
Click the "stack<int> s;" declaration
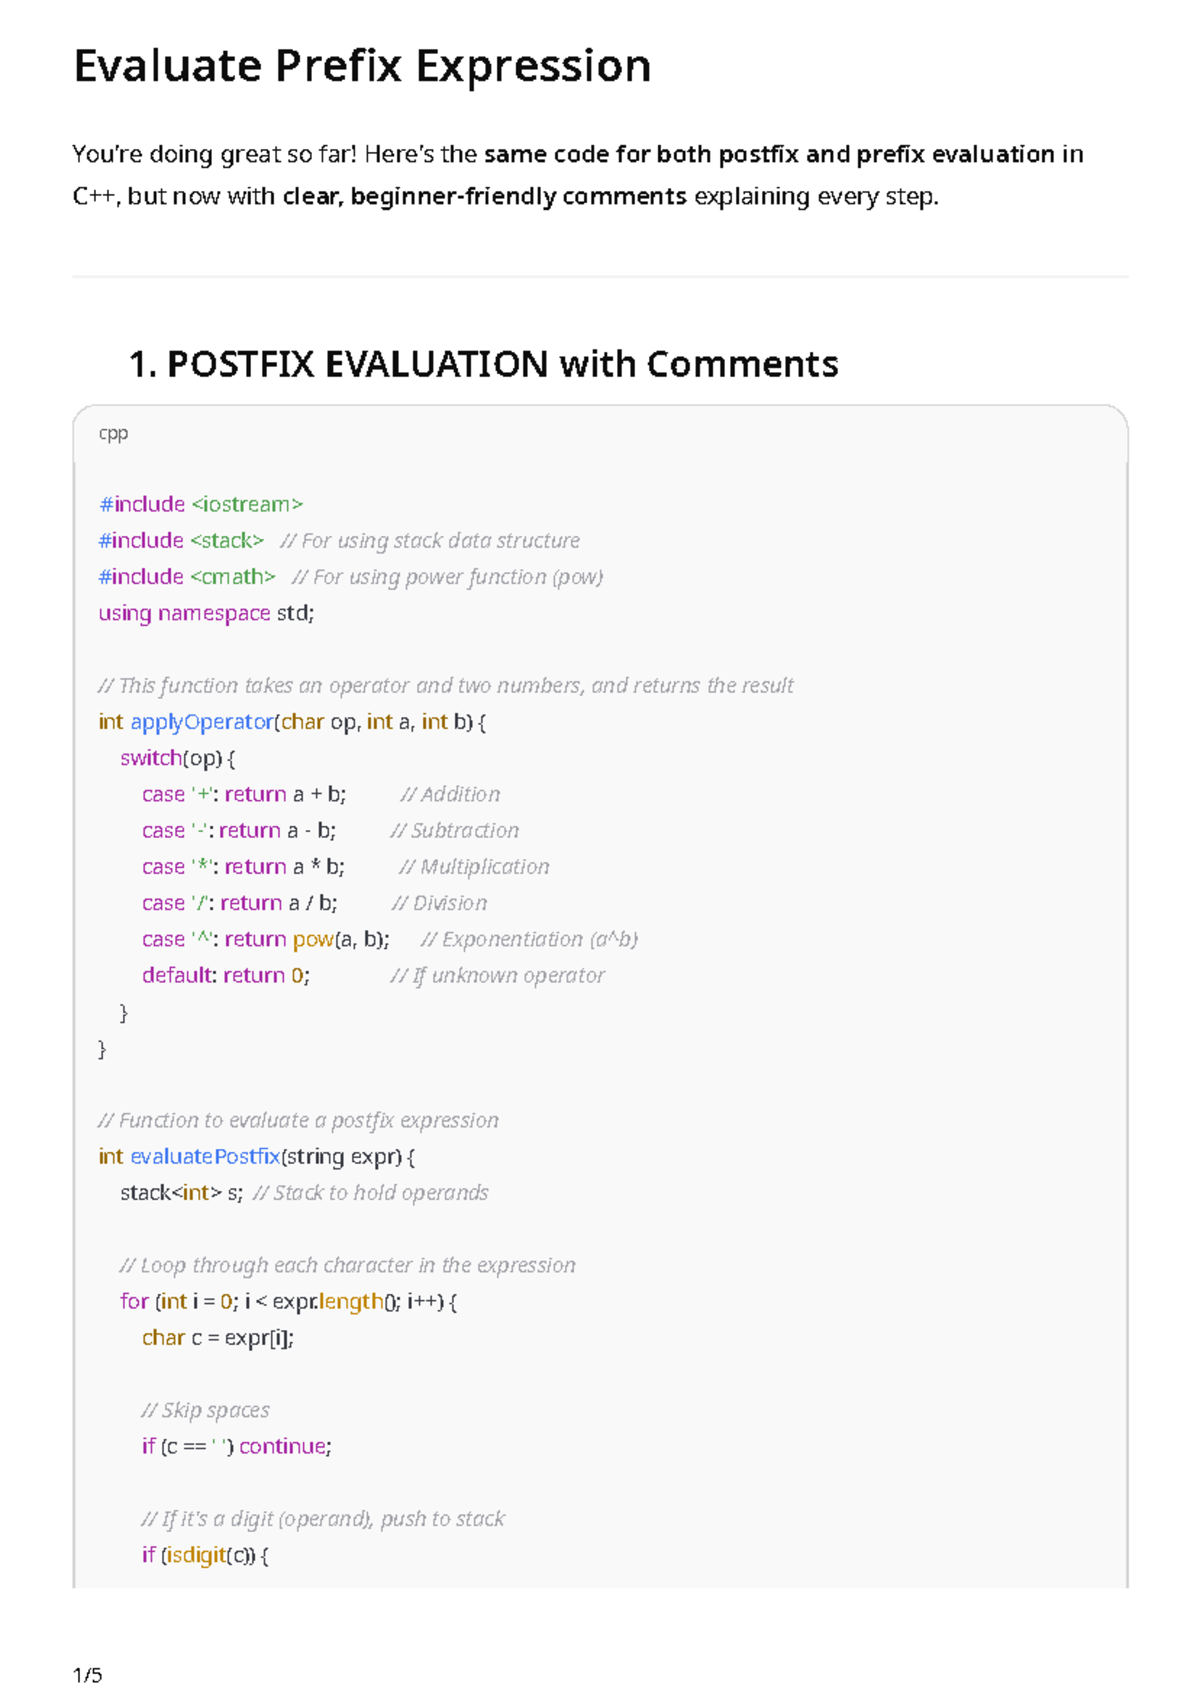181,1193
